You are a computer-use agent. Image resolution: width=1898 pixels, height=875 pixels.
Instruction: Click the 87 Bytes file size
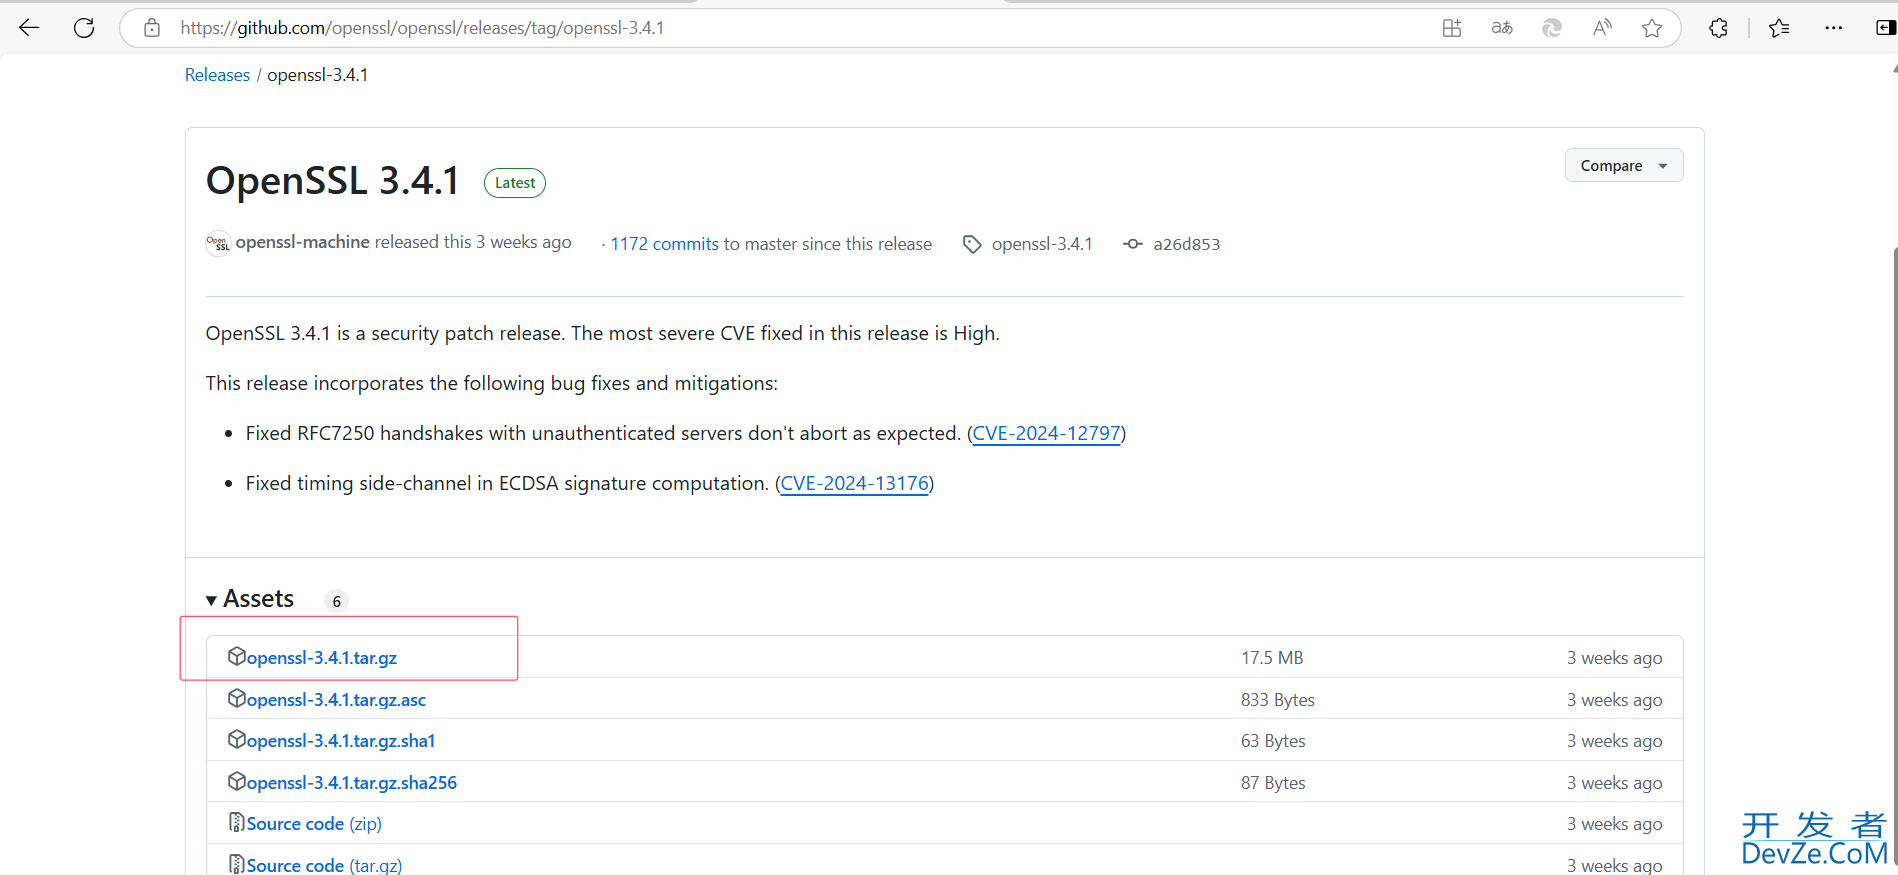click(1273, 783)
